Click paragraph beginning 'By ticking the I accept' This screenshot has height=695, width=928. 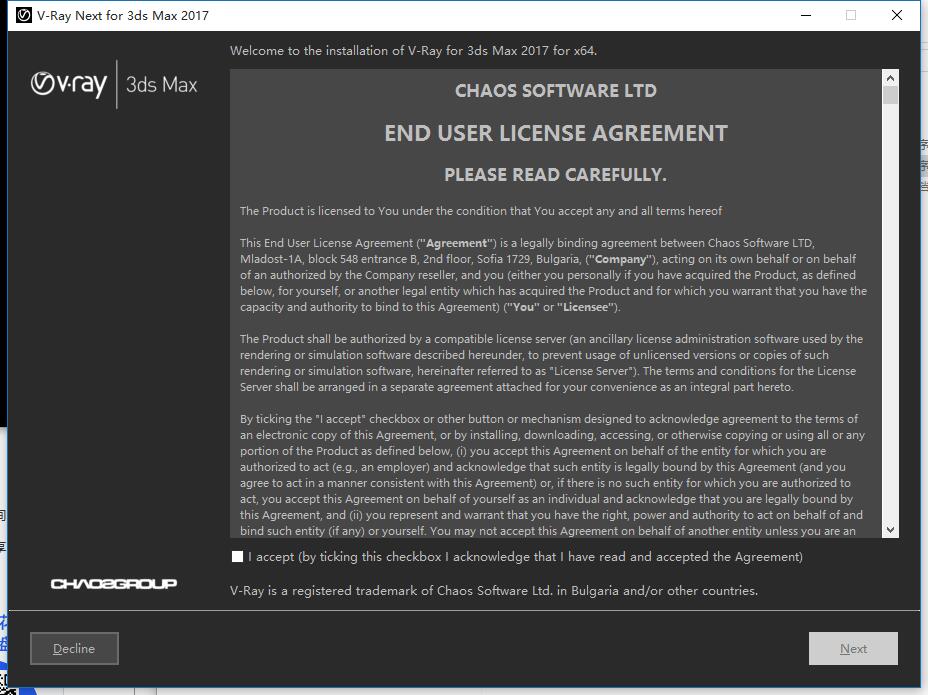click(x=553, y=475)
